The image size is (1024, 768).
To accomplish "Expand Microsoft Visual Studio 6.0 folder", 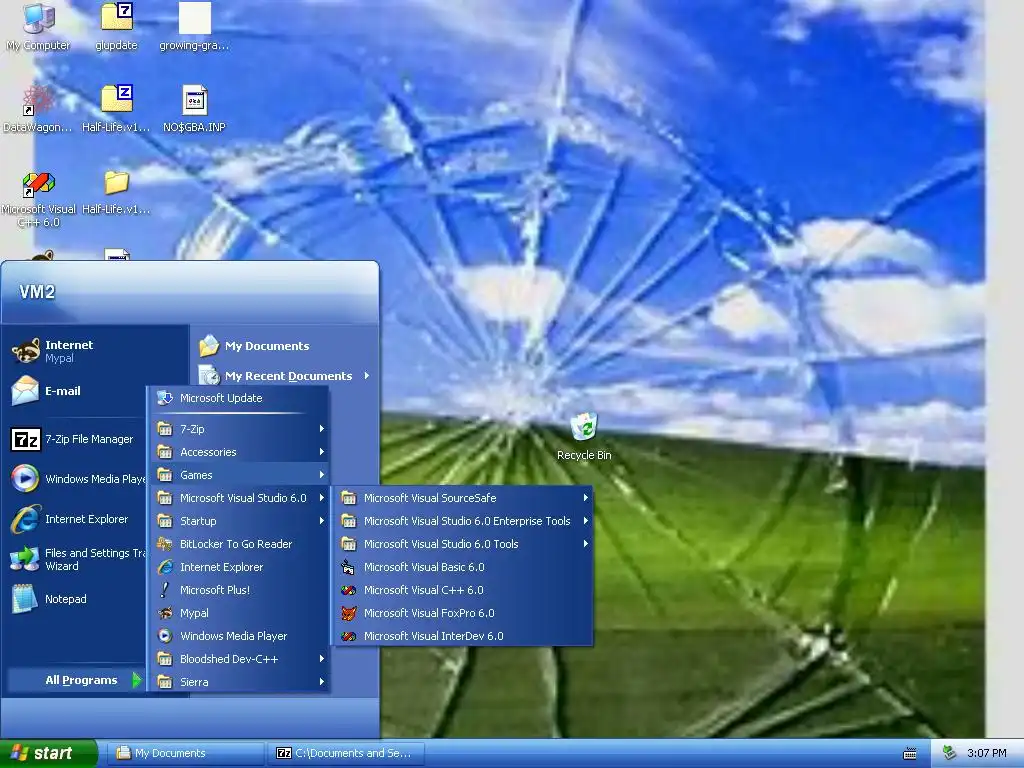I will pos(238,498).
